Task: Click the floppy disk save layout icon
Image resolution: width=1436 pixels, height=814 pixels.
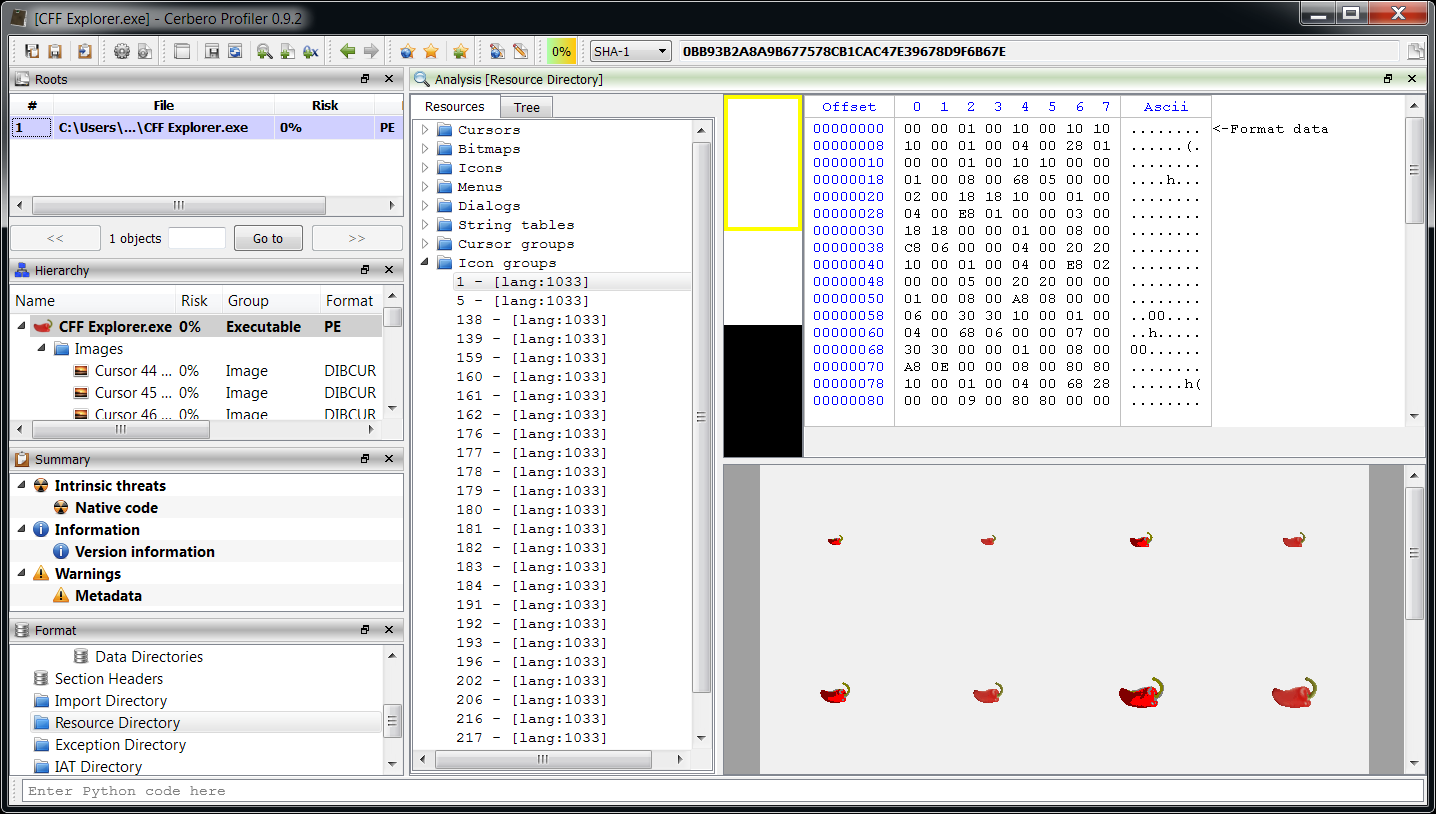Action: pos(212,51)
